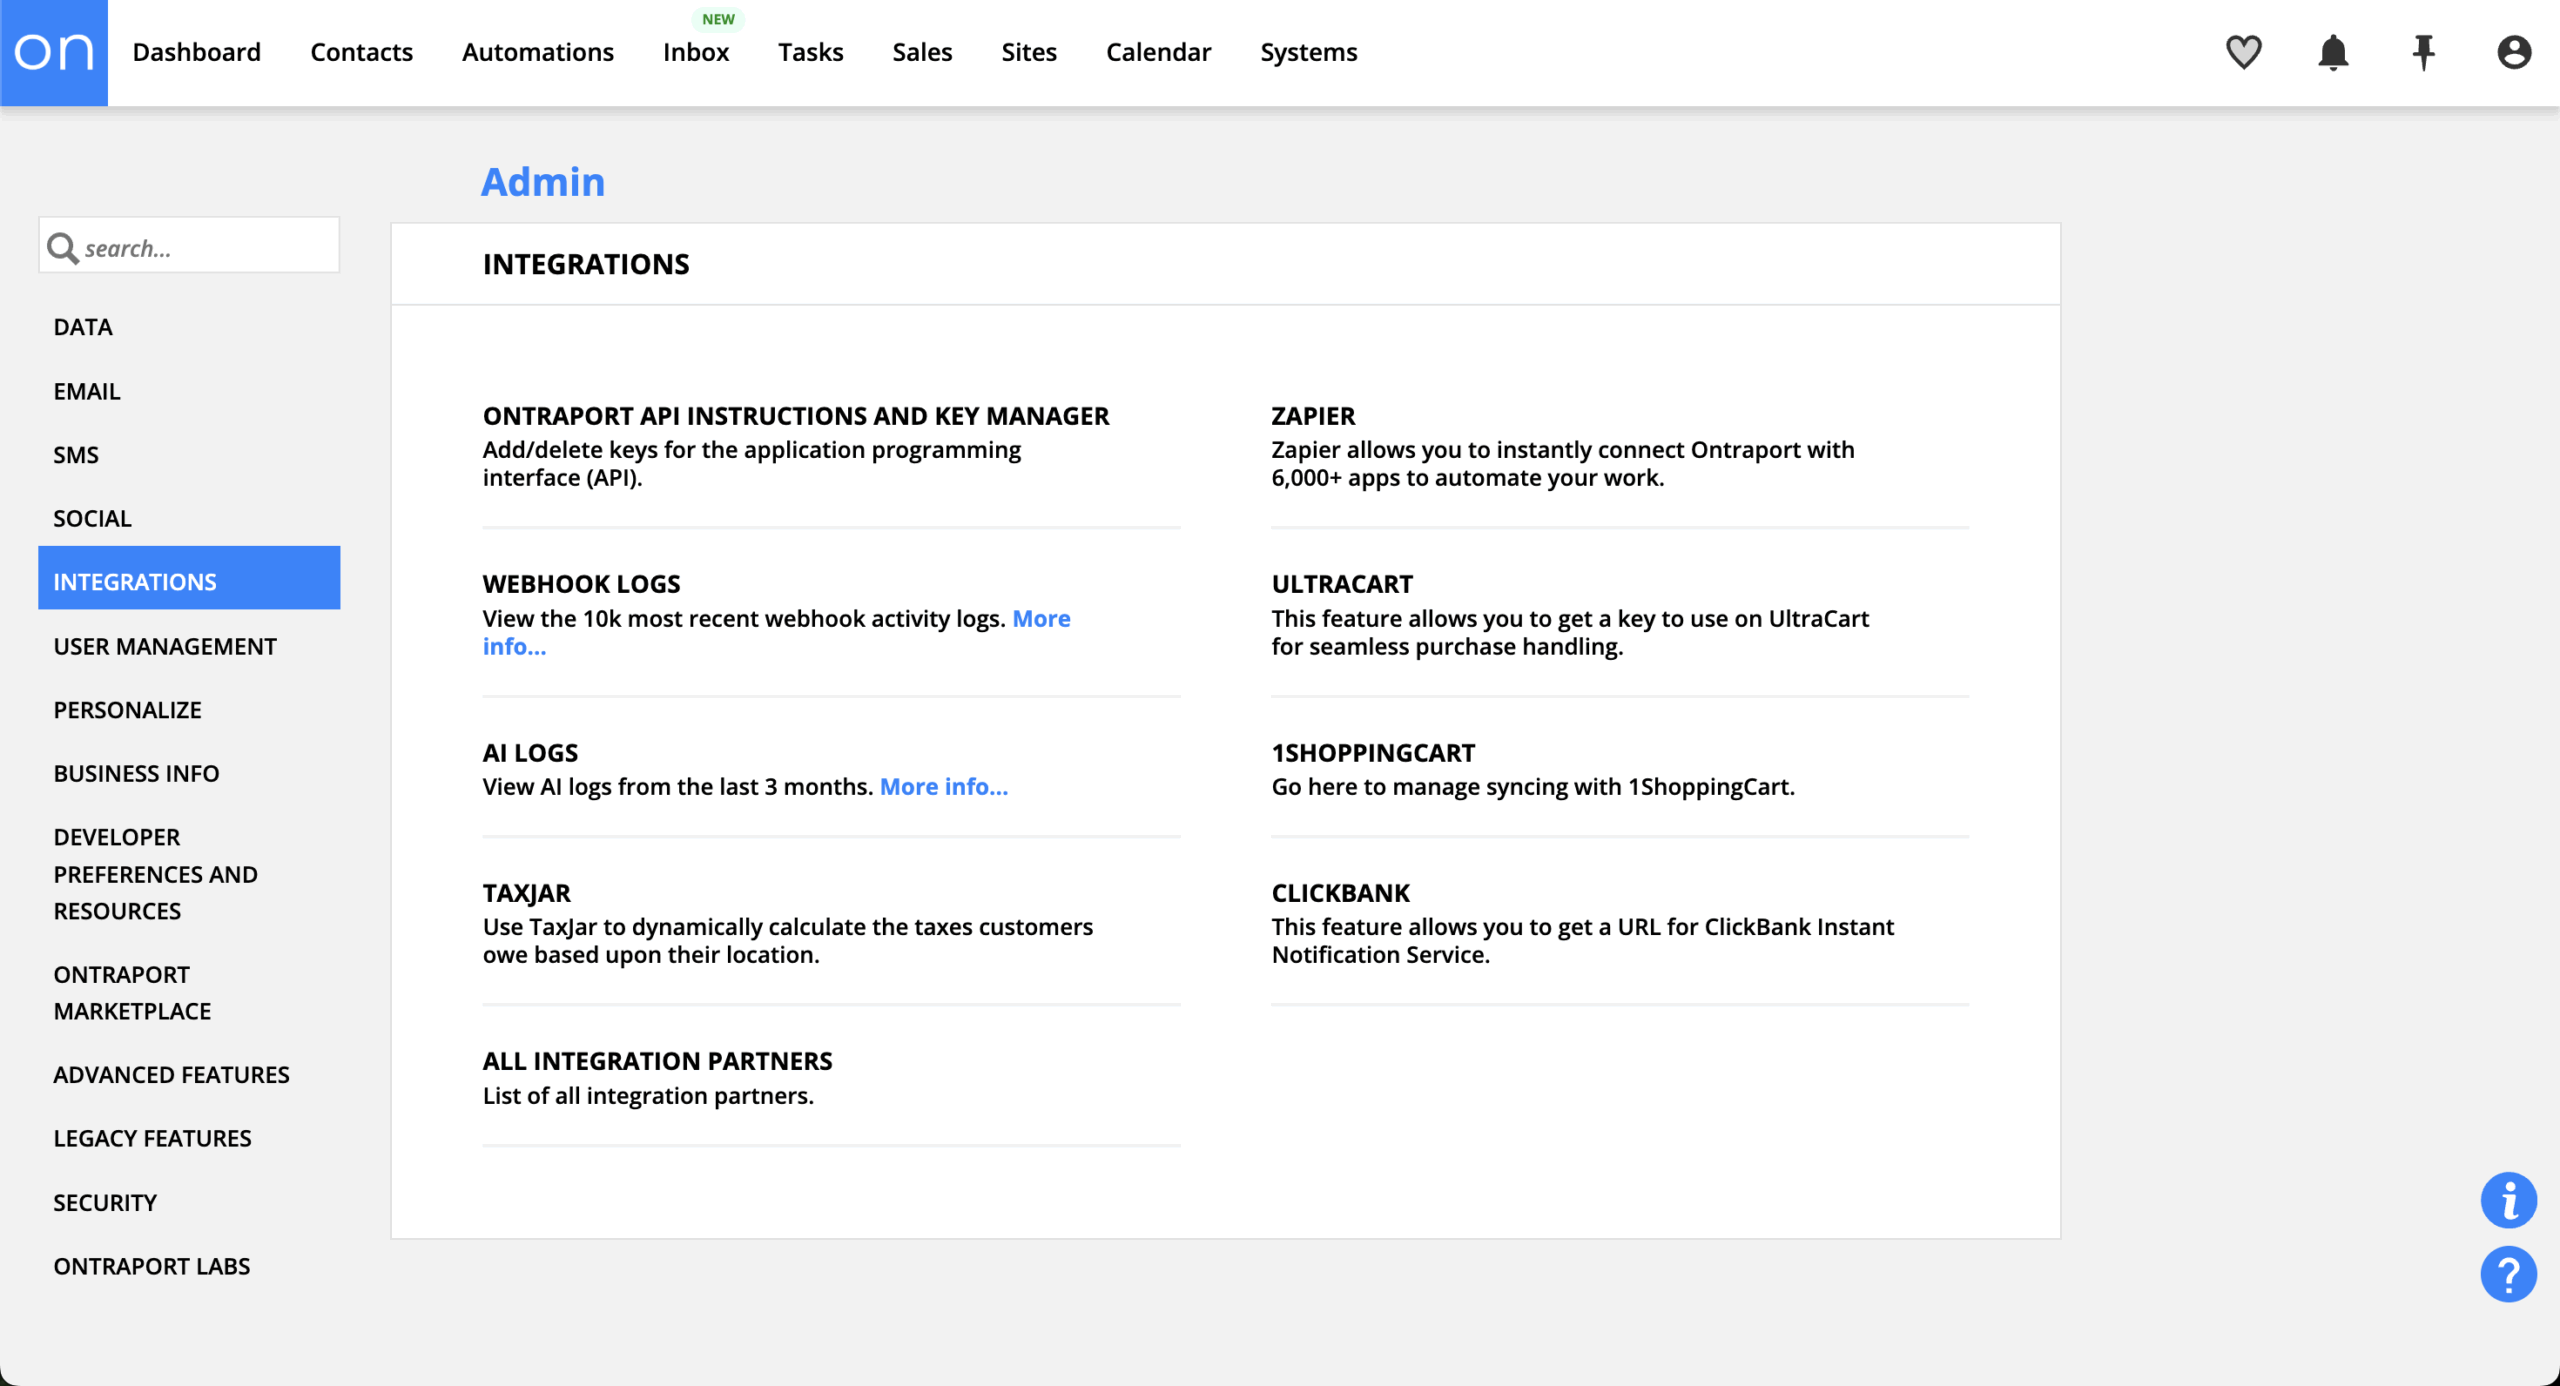
Task: Open BUSINESS INFO settings
Action: pyautogui.click(x=136, y=773)
